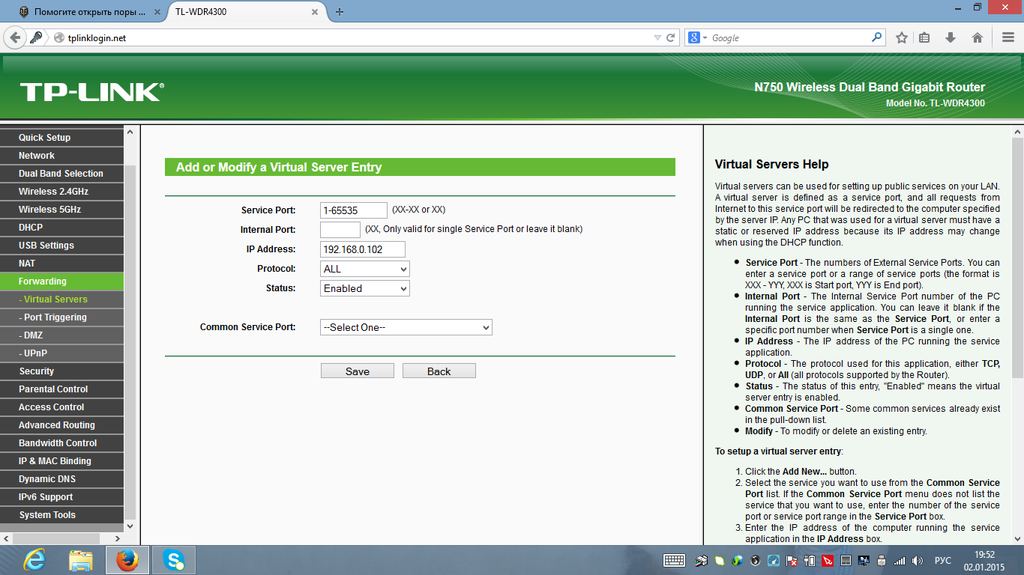Viewport: 1024px width, 575px height.
Task: Close the TL-WDR4300 tab
Action: [x=314, y=12]
